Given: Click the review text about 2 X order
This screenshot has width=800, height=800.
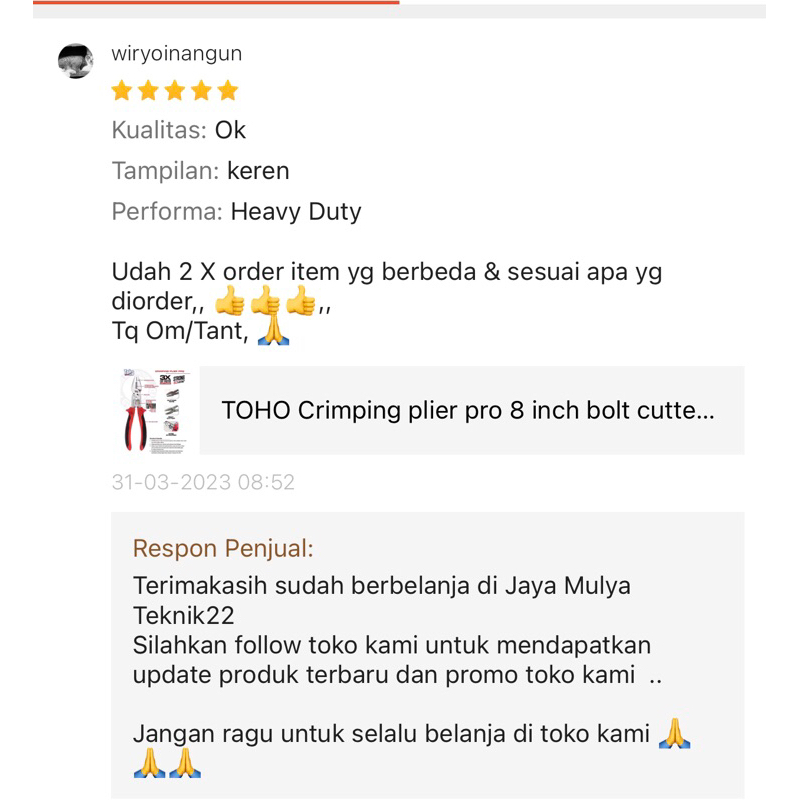Looking at the screenshot, I should click(387, 301).
